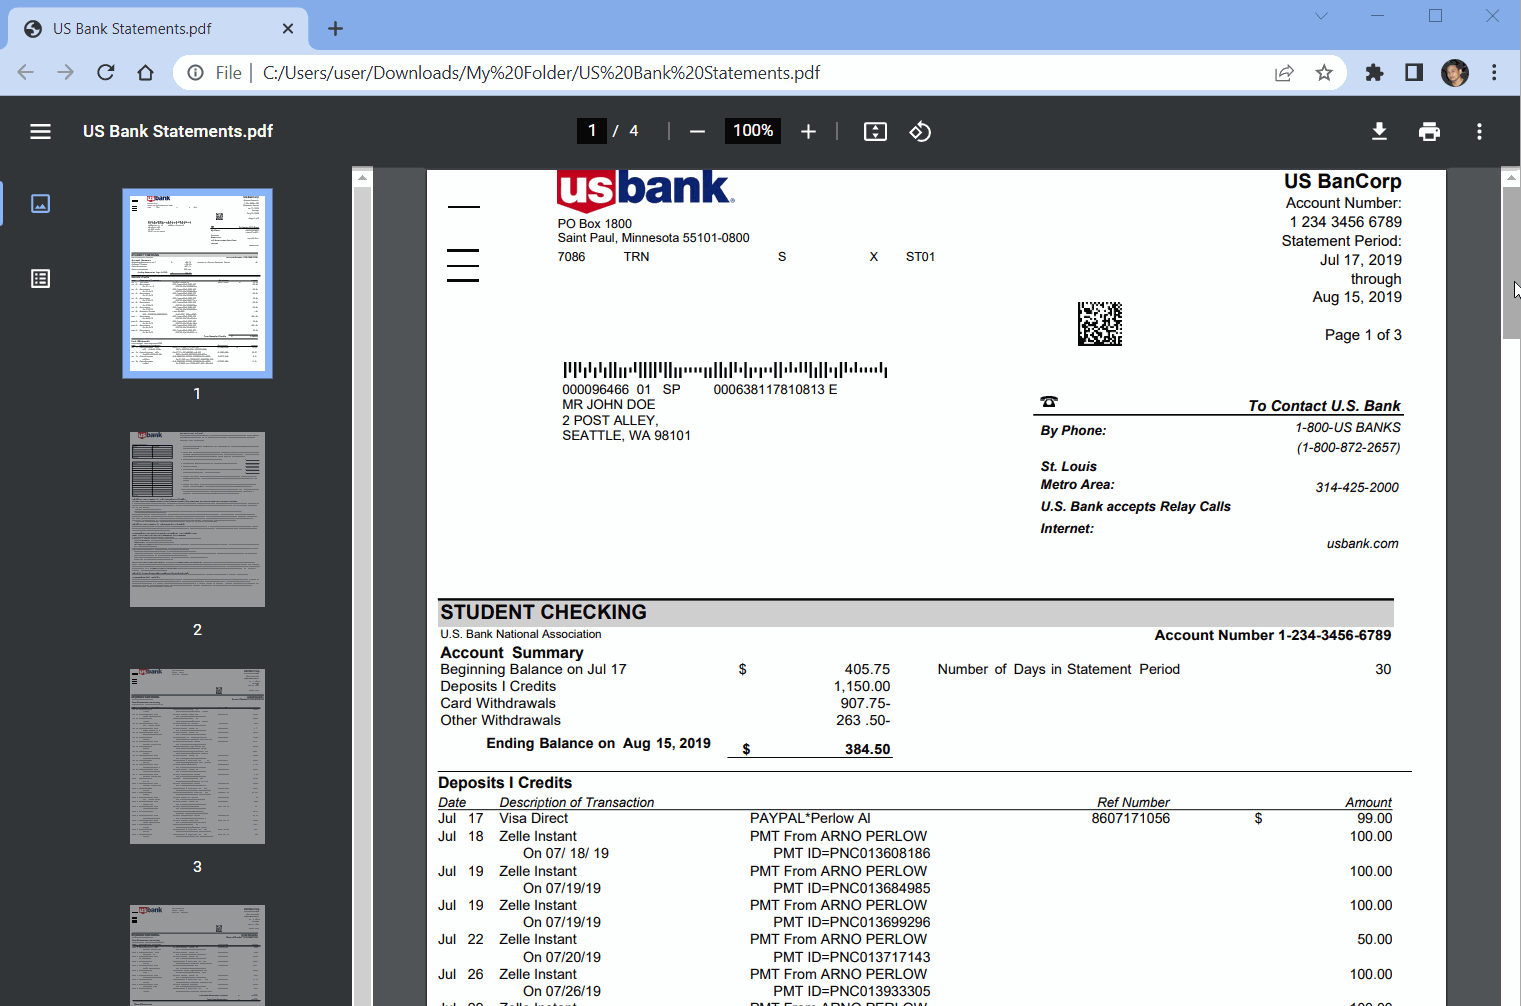Open Chrome's three-dot menu

[x=1494, y=72]
